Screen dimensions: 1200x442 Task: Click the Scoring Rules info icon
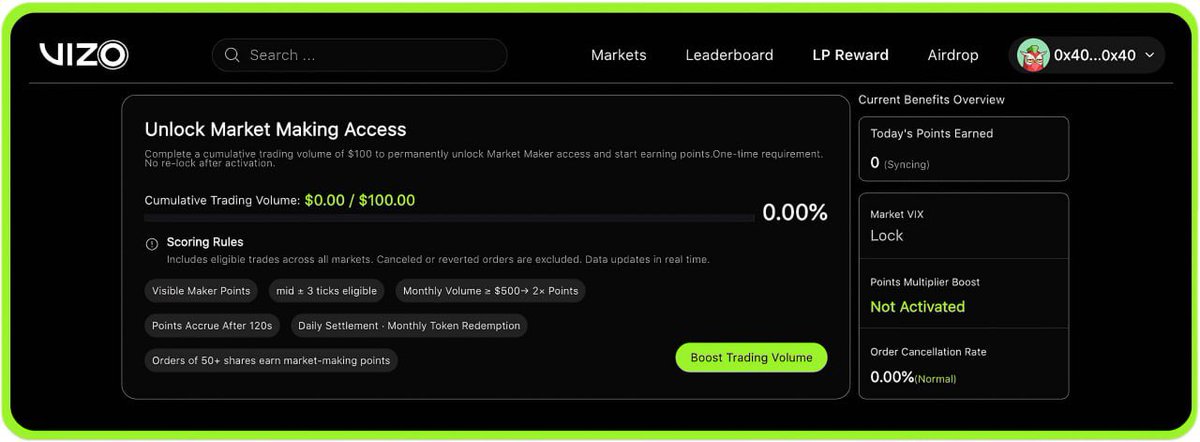pos(152,243)
